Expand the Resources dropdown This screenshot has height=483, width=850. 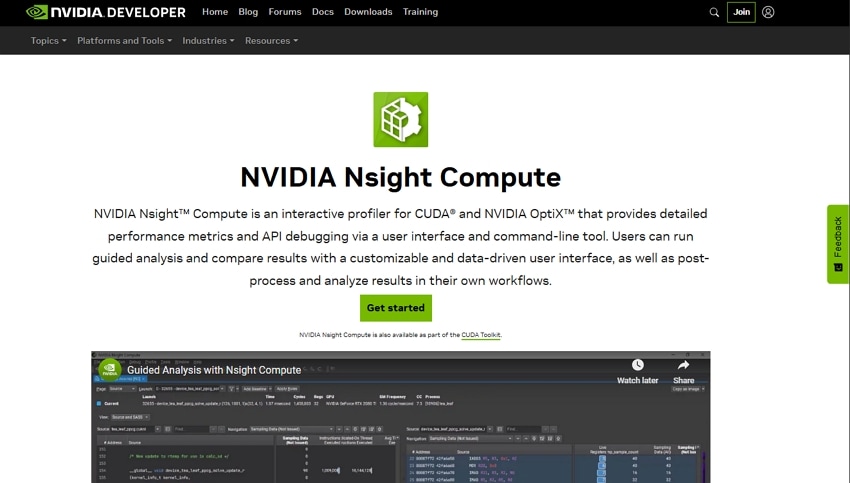[271, 41]
